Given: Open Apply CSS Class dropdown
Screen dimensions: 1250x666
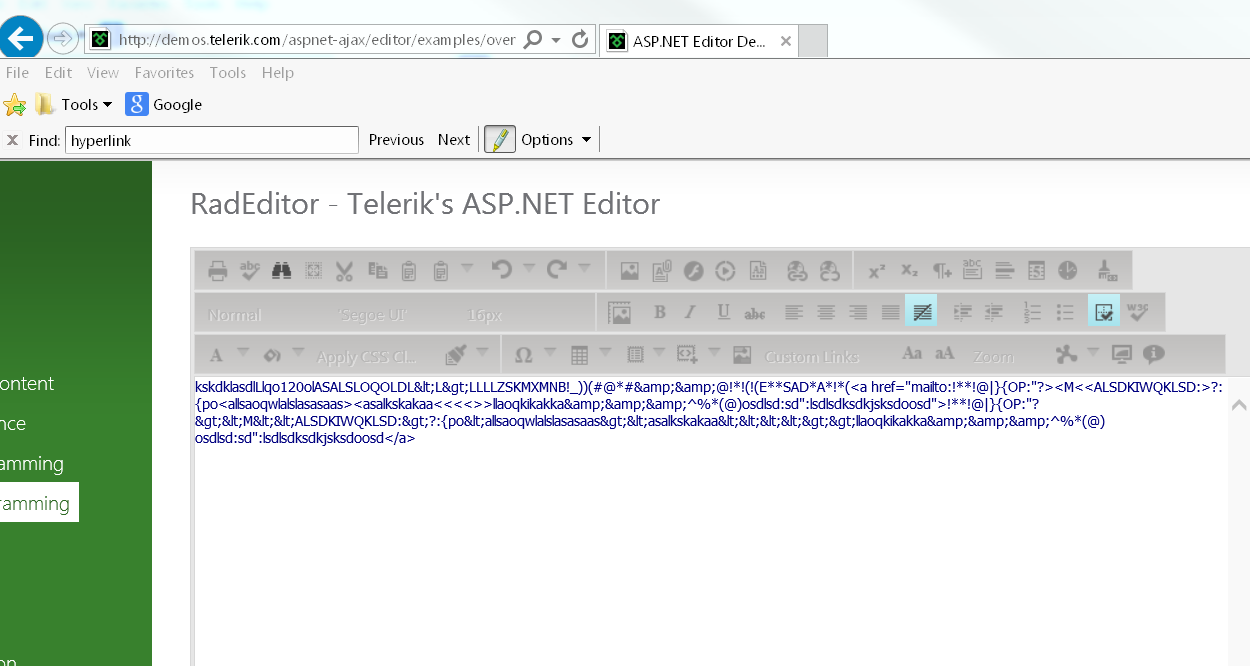Looking at the screenshot, I should pos(367,356).
